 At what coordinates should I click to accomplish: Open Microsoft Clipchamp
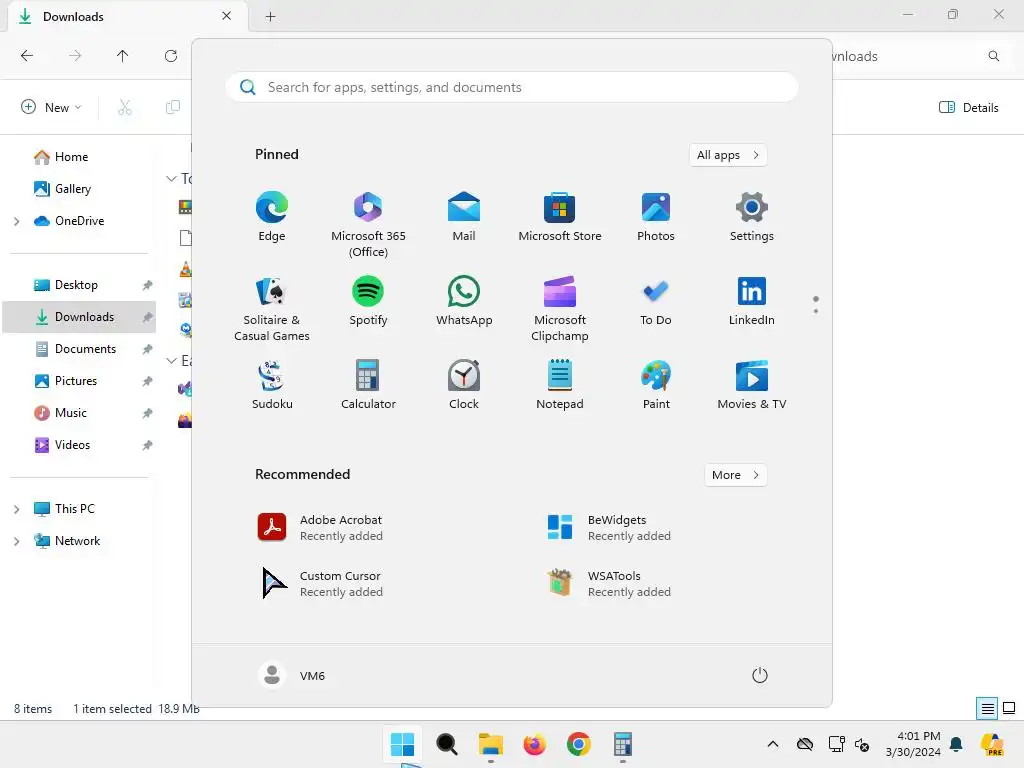[560, 309]
